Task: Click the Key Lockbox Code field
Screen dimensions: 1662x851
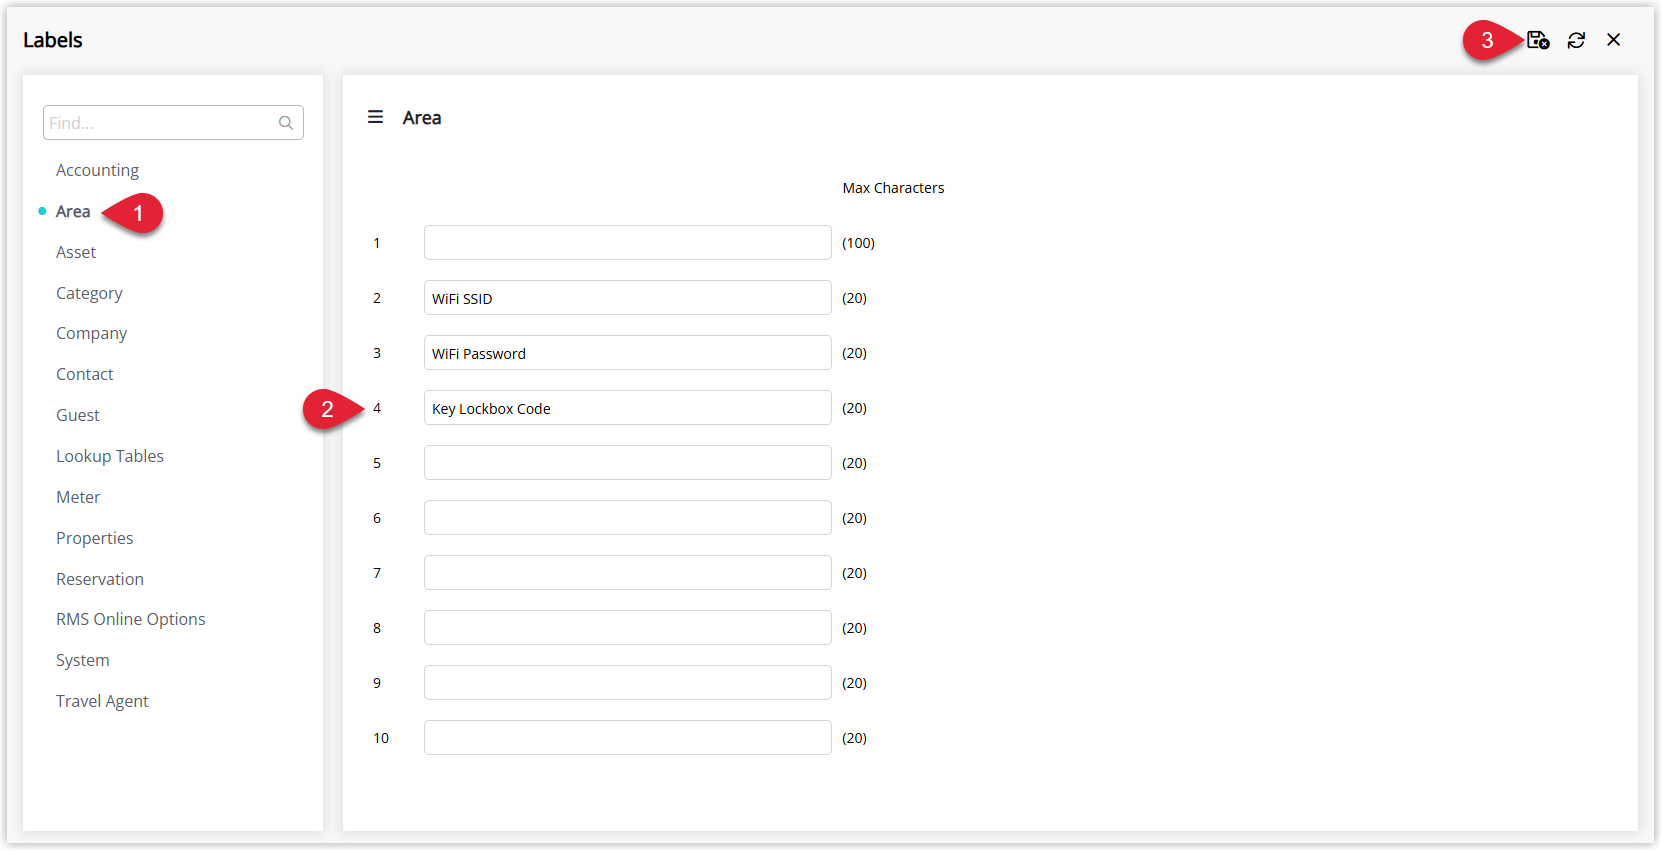Action: point(628,408)
